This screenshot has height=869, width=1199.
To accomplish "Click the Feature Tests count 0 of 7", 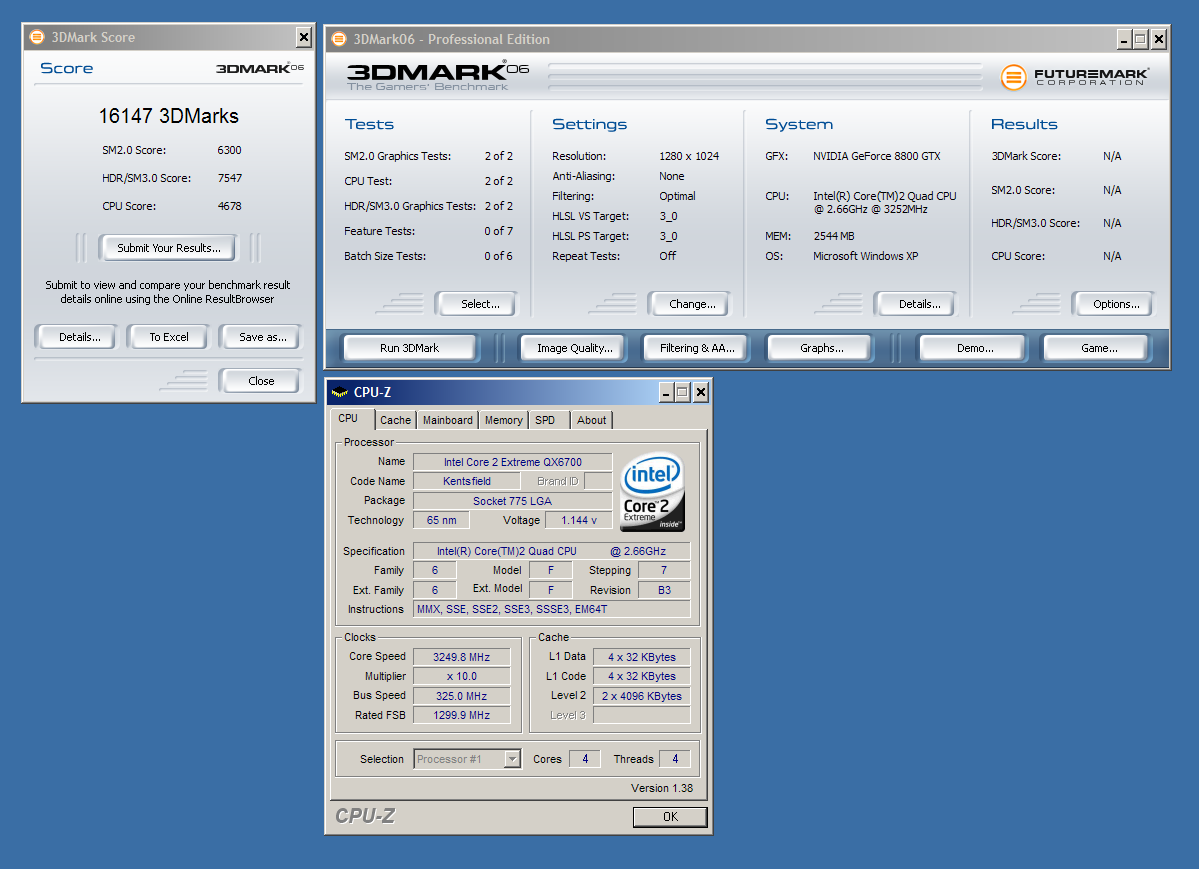I will click(x=499, y=231).
